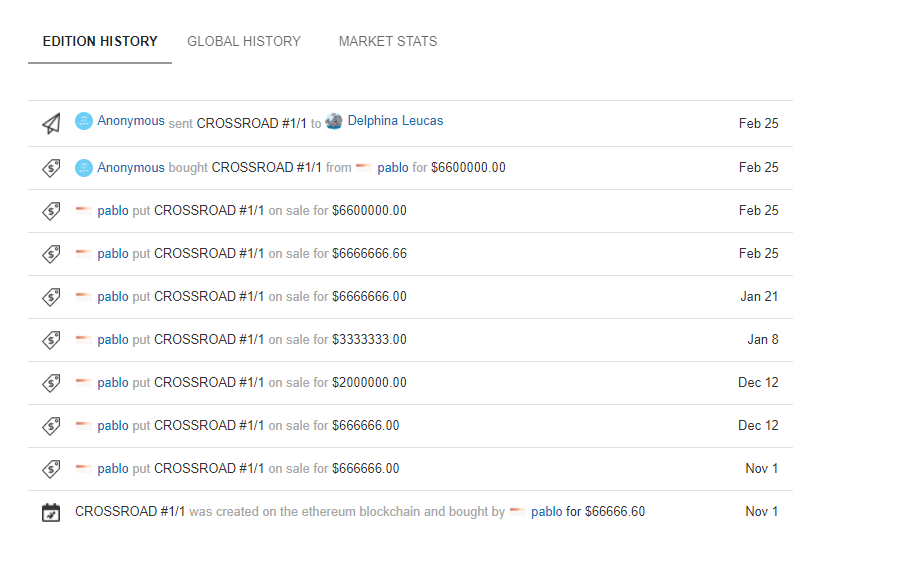Viewport: 900px width, 568px height.
Task: Click pablo avatar on the $6600000.00 sale listing
Action: pyautogui.click(x=84, y=211)
